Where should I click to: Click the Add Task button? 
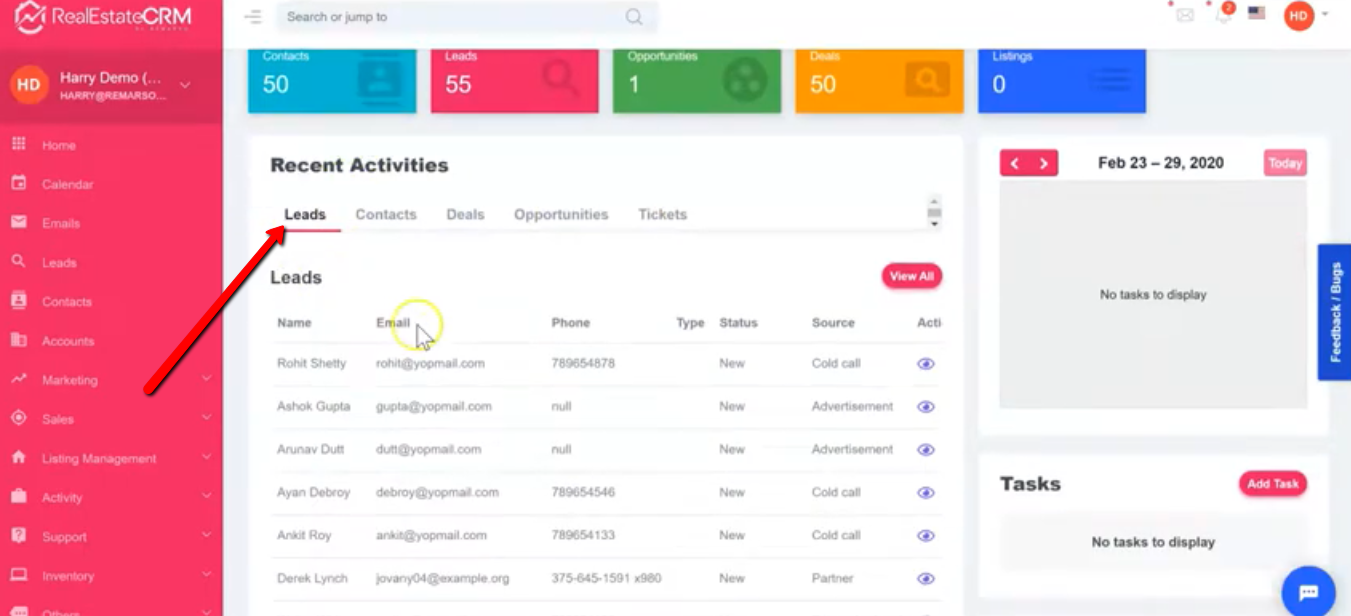click(1272, 484)
